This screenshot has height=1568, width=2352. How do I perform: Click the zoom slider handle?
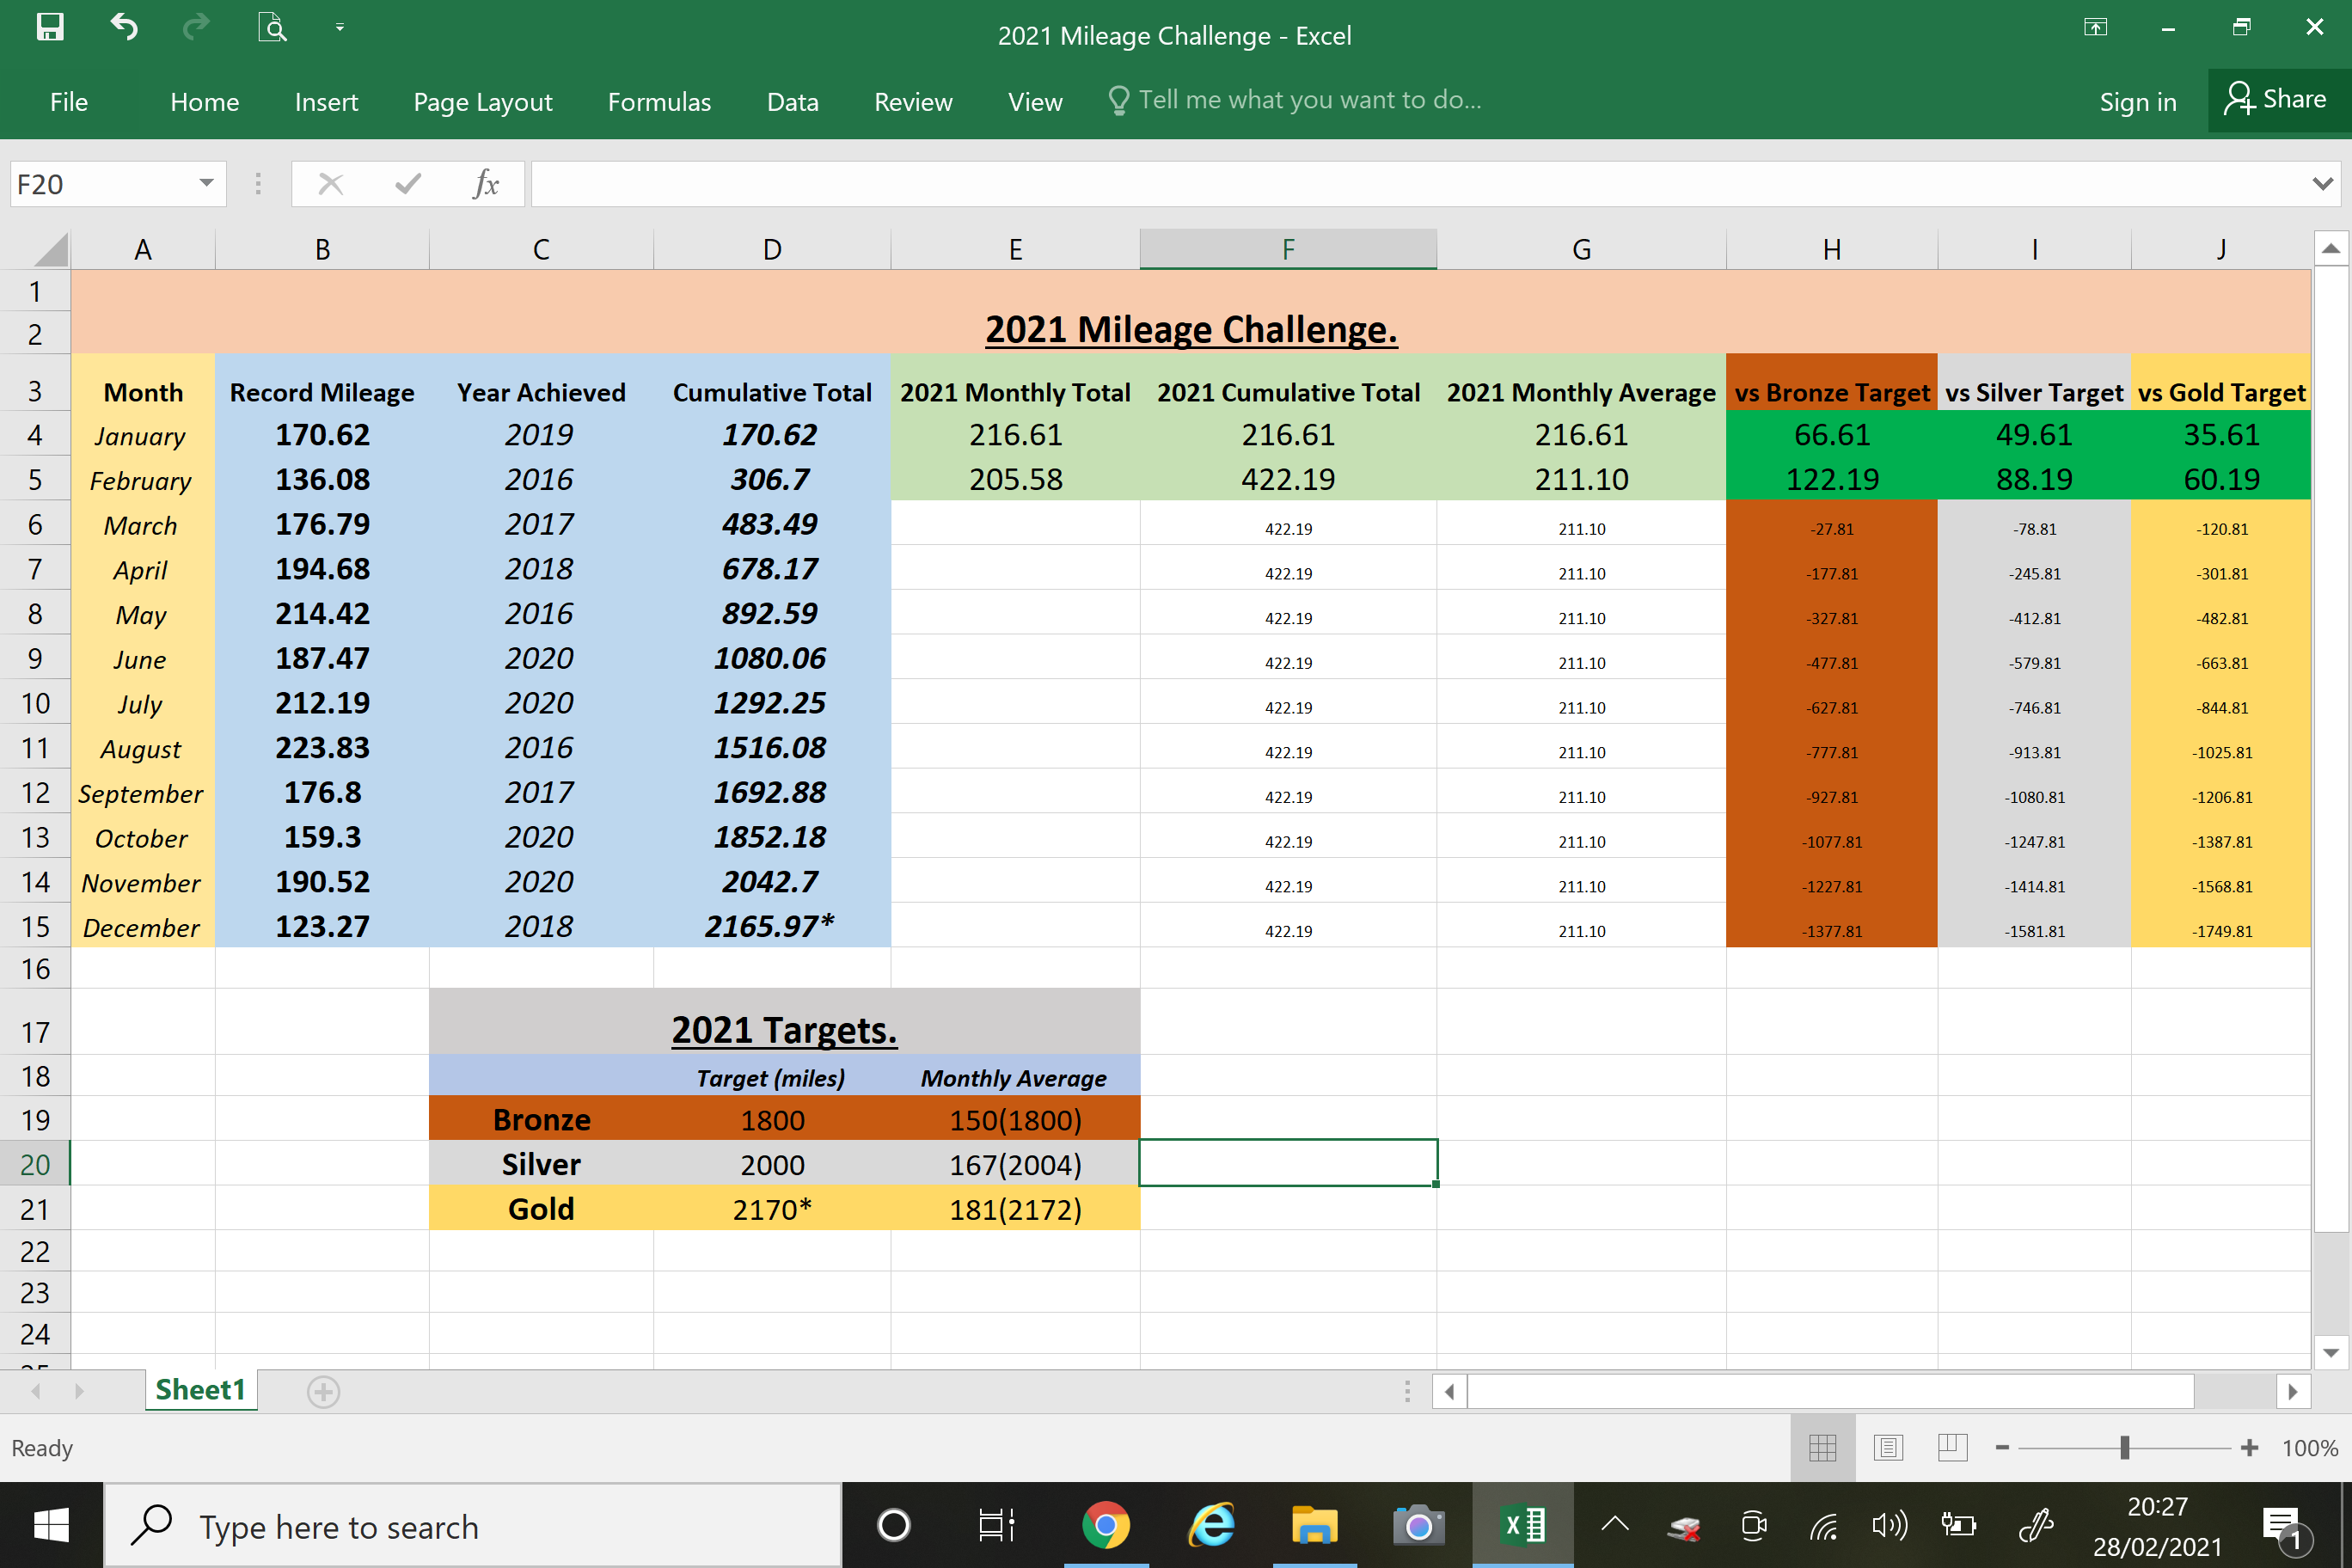click(x=2124, y=1447)
